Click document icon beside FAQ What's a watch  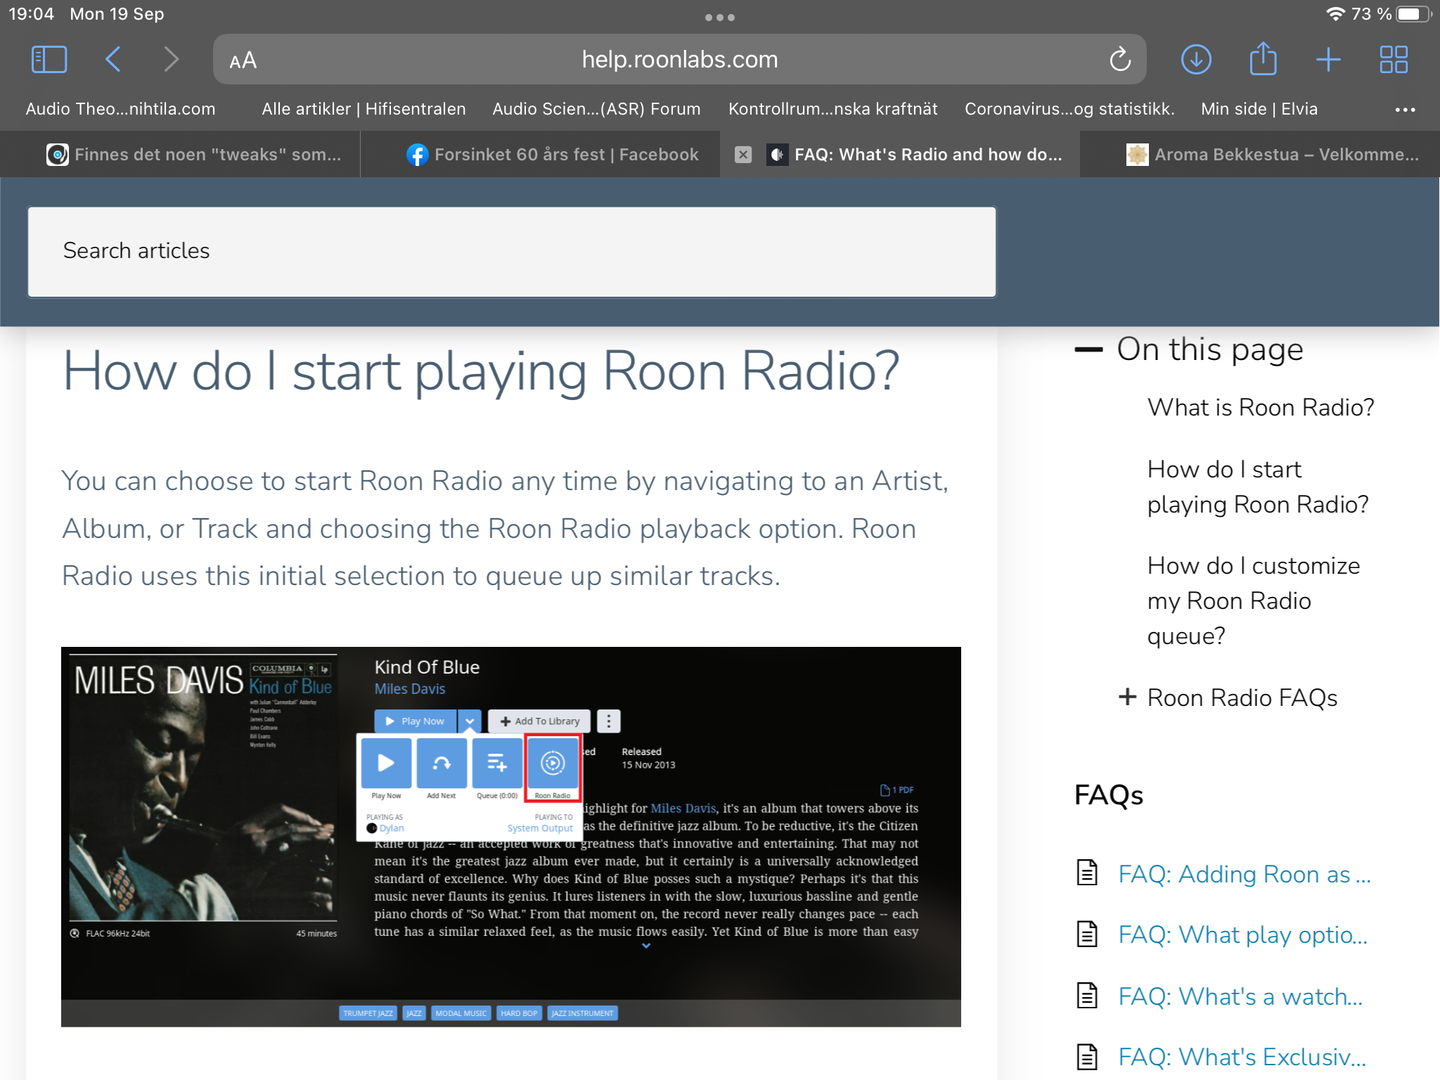(x=1087, y=995)
